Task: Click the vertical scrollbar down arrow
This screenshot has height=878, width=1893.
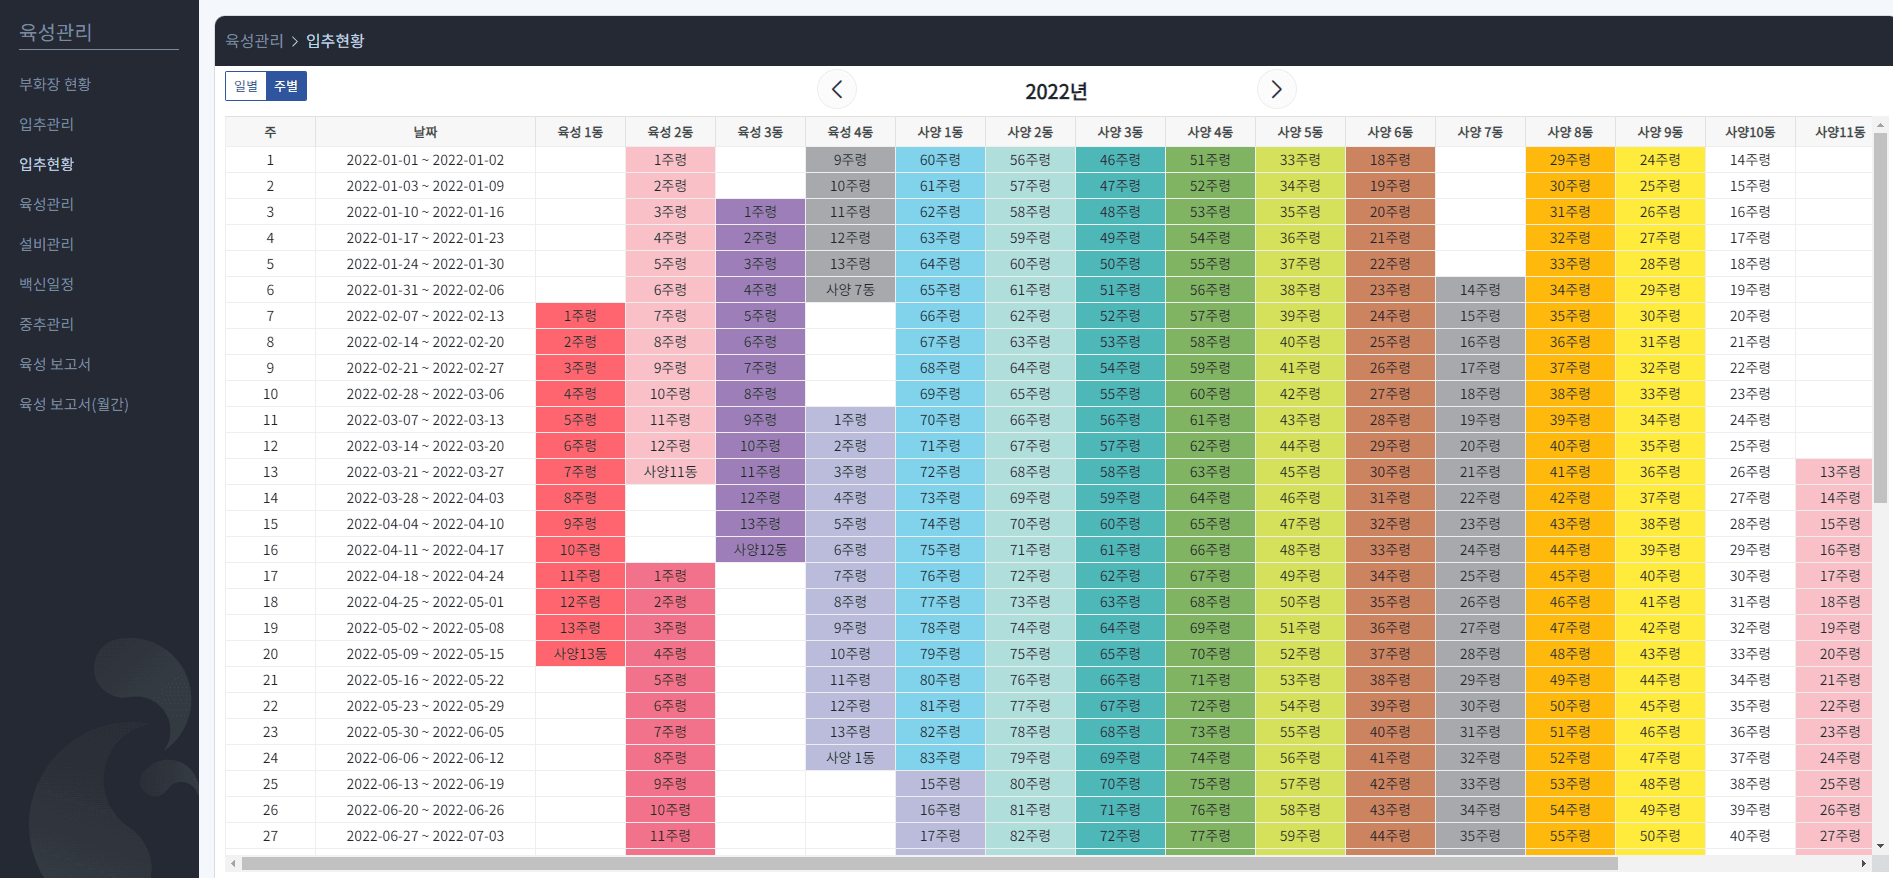Action: 1880,846
